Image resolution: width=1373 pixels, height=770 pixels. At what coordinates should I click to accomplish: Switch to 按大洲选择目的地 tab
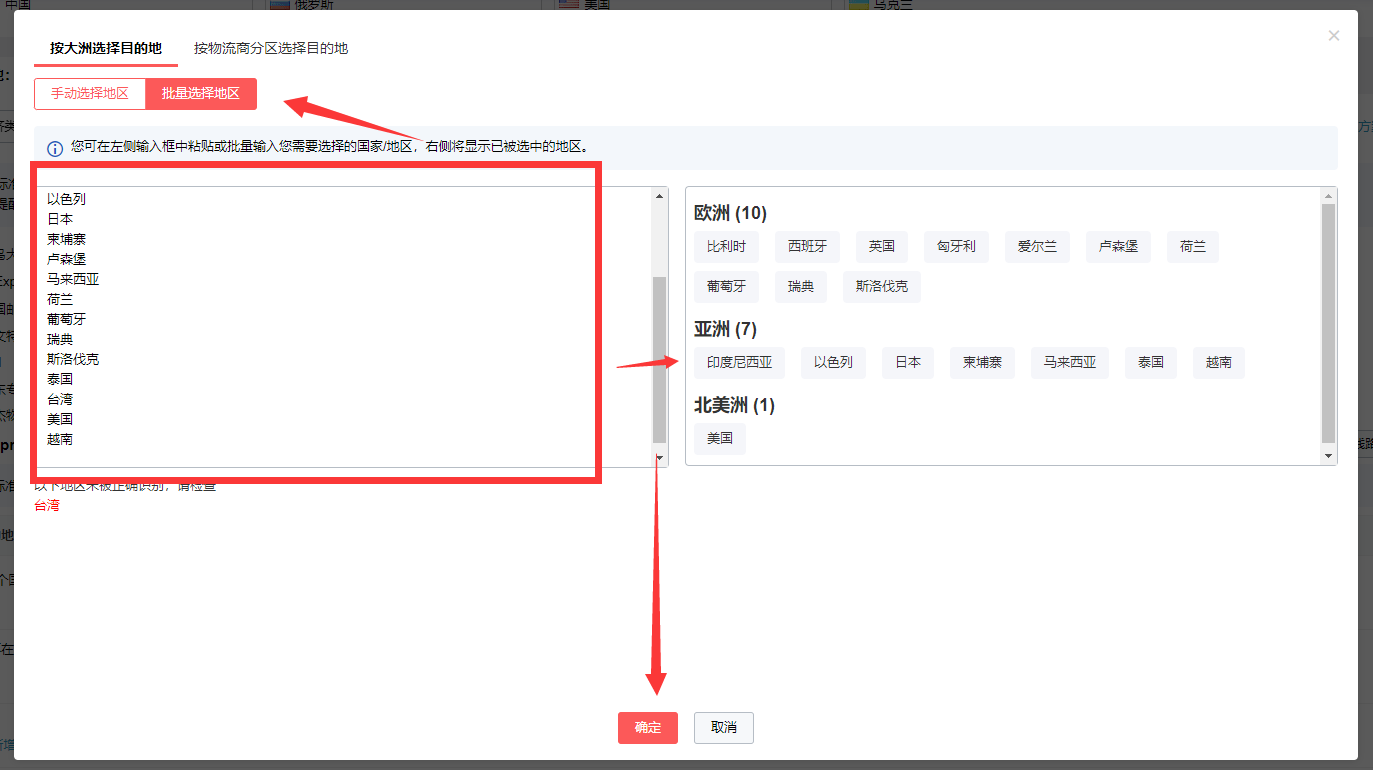(106, 48)
